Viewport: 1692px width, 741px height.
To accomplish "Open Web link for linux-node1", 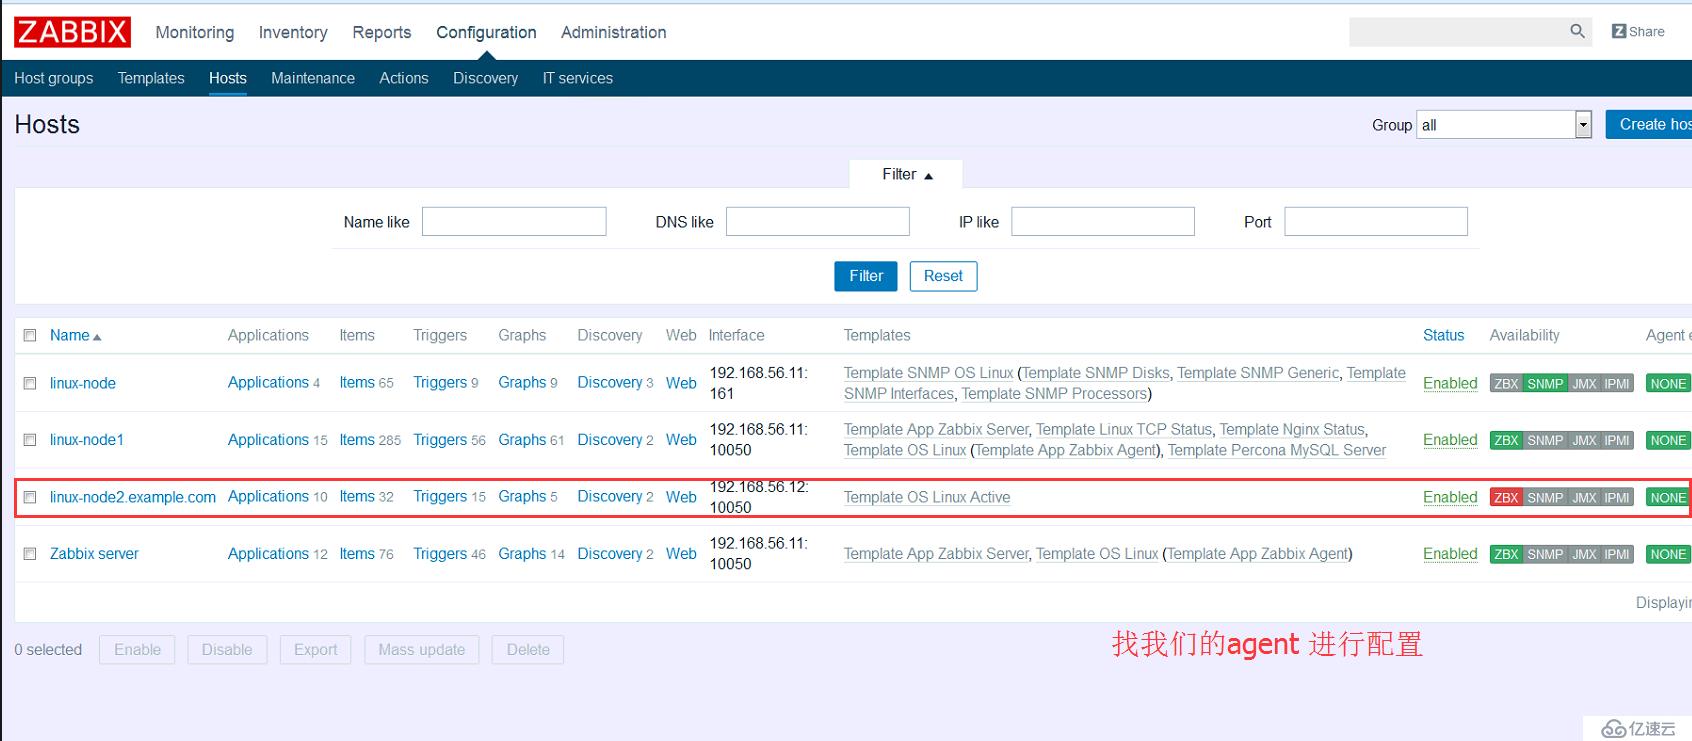I will pos(681,440).
